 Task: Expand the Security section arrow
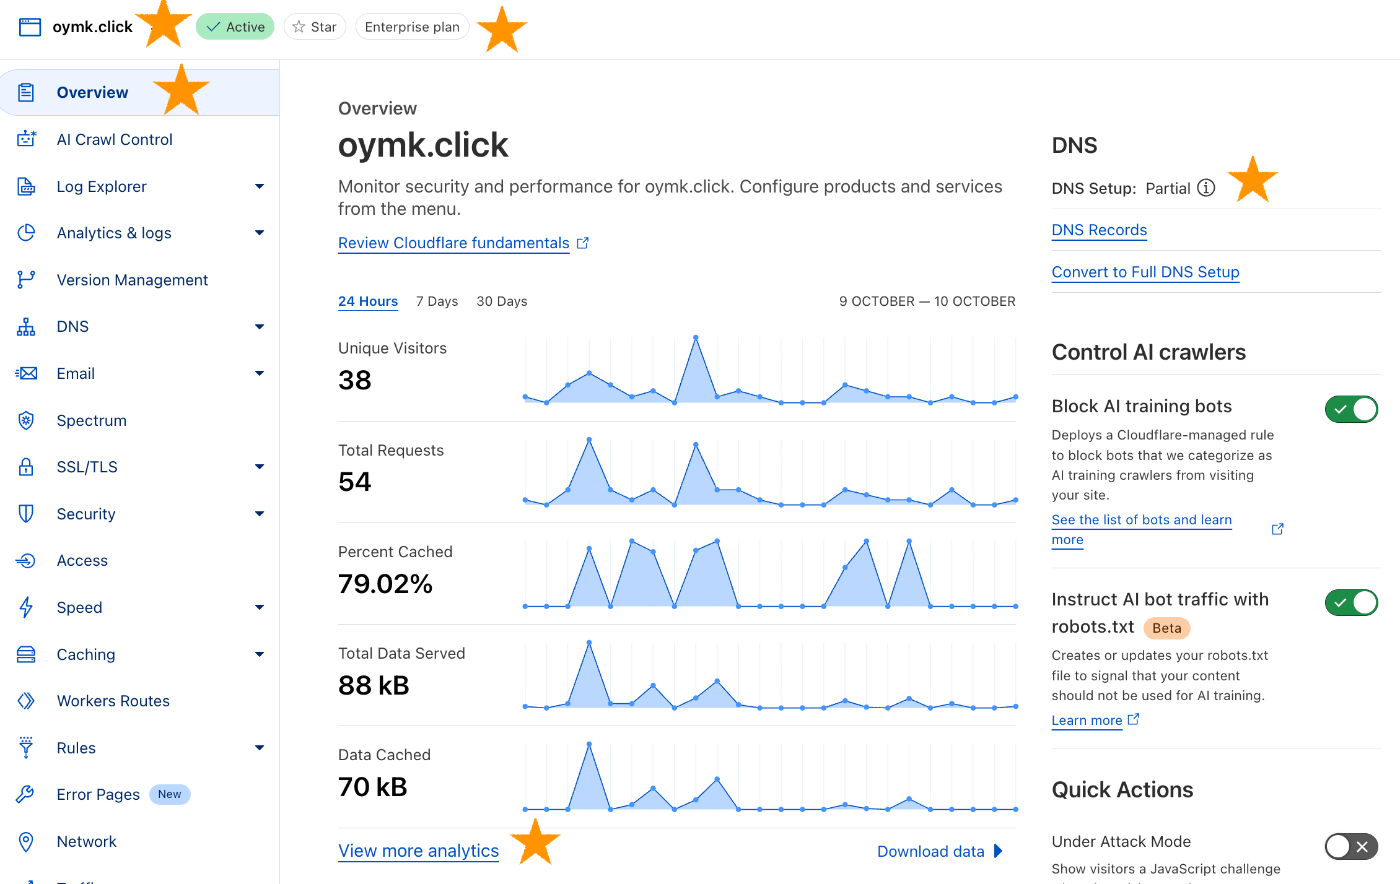[259, 514]
